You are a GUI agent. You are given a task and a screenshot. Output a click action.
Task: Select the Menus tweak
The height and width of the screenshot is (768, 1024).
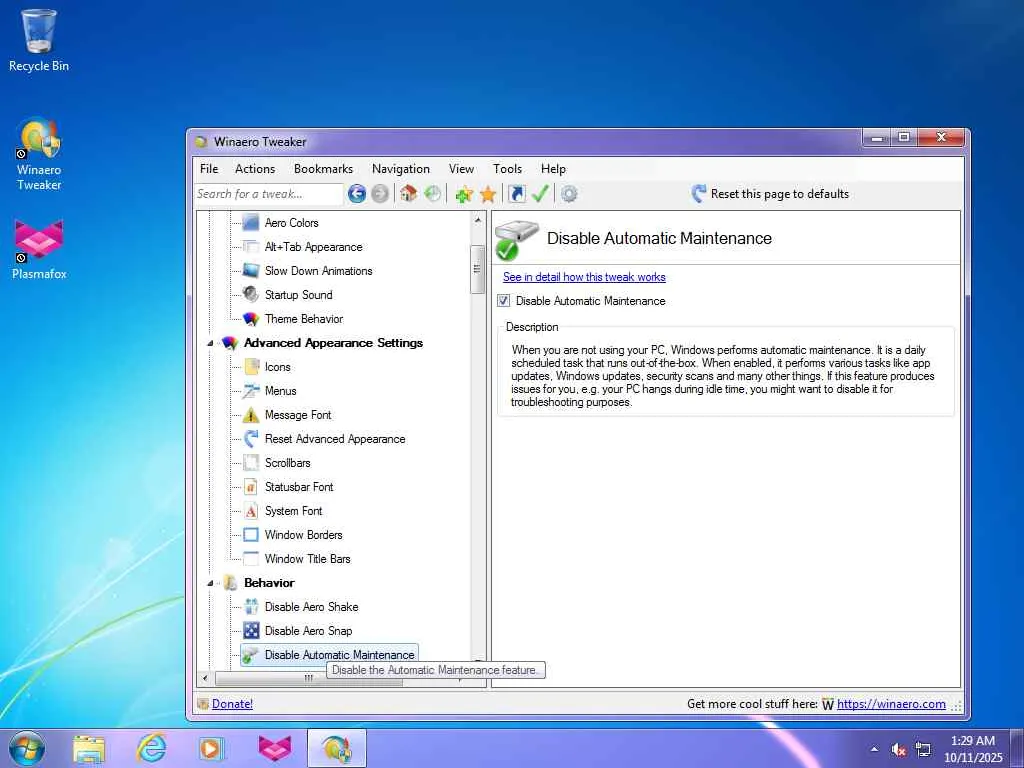click(x=280, y=391)
